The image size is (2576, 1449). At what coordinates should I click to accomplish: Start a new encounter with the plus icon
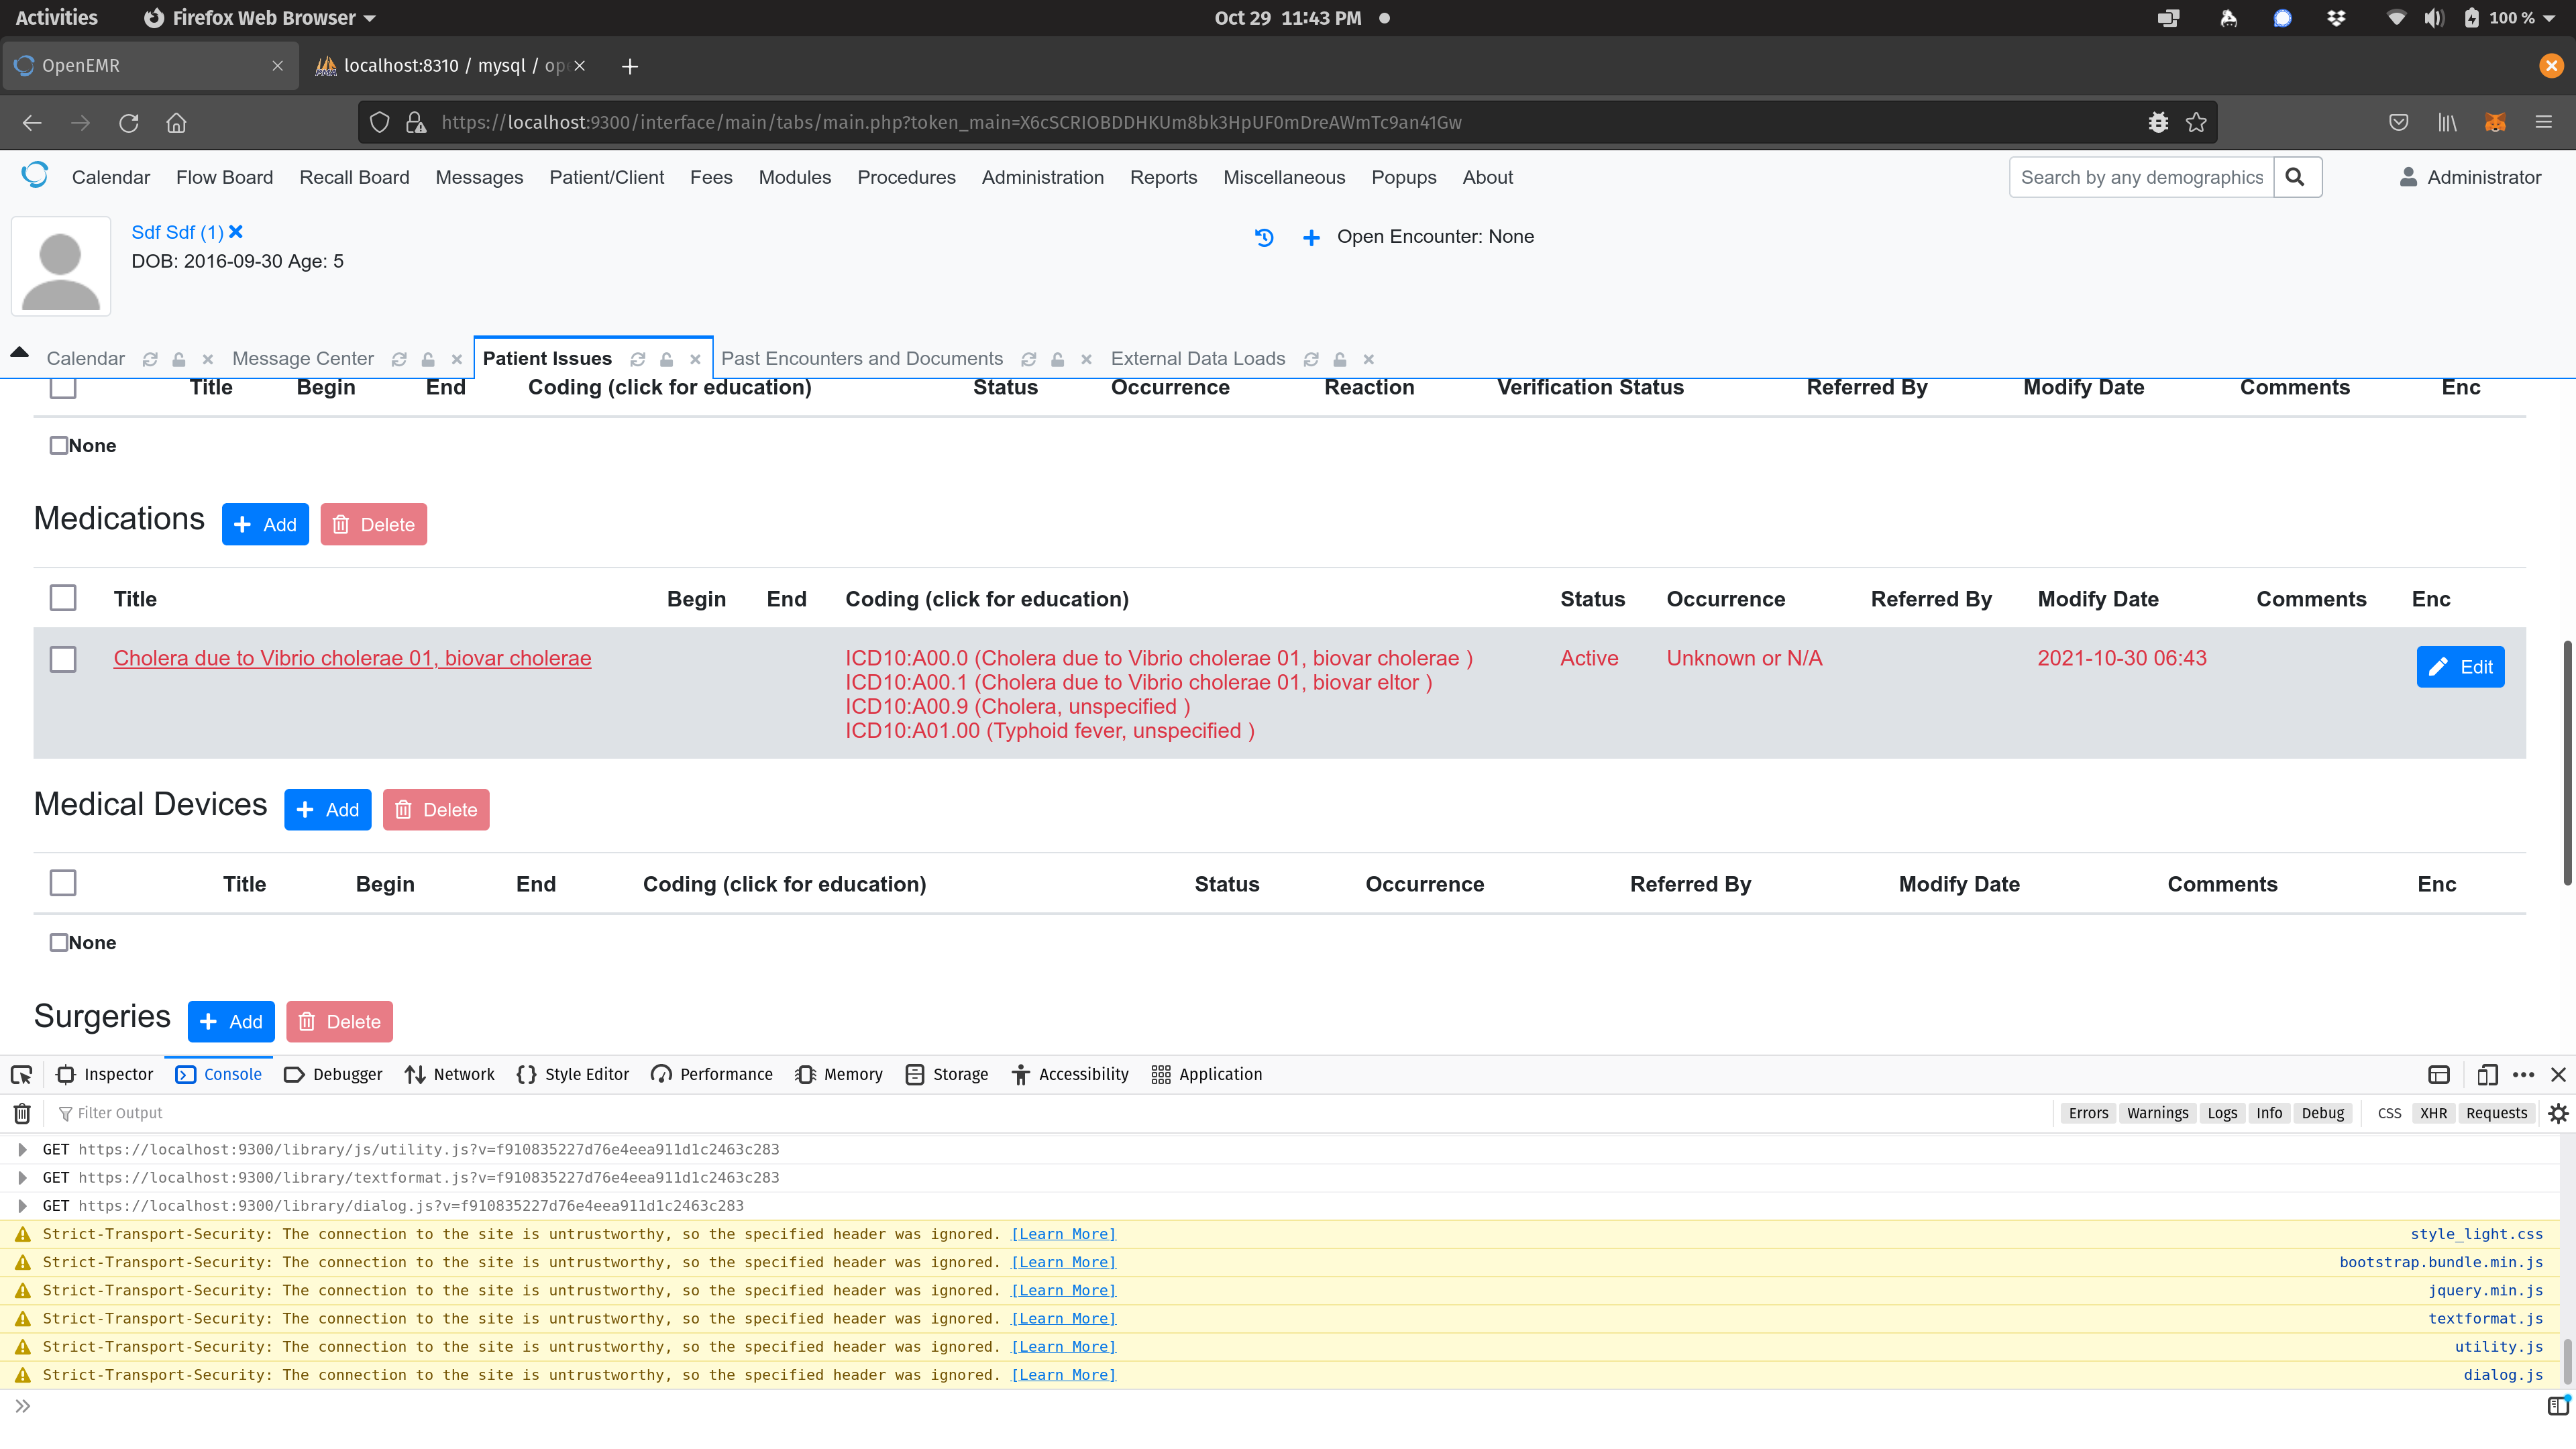[1311, 238]
